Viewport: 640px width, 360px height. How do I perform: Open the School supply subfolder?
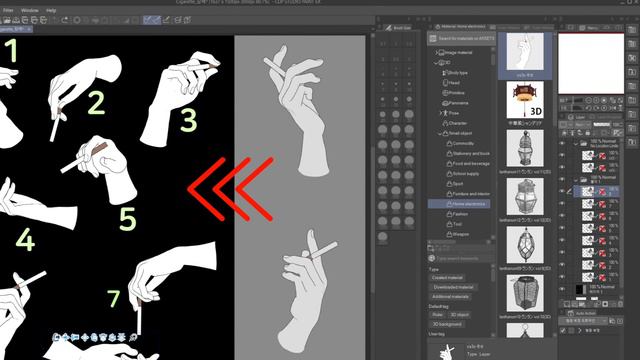[462, 173]
